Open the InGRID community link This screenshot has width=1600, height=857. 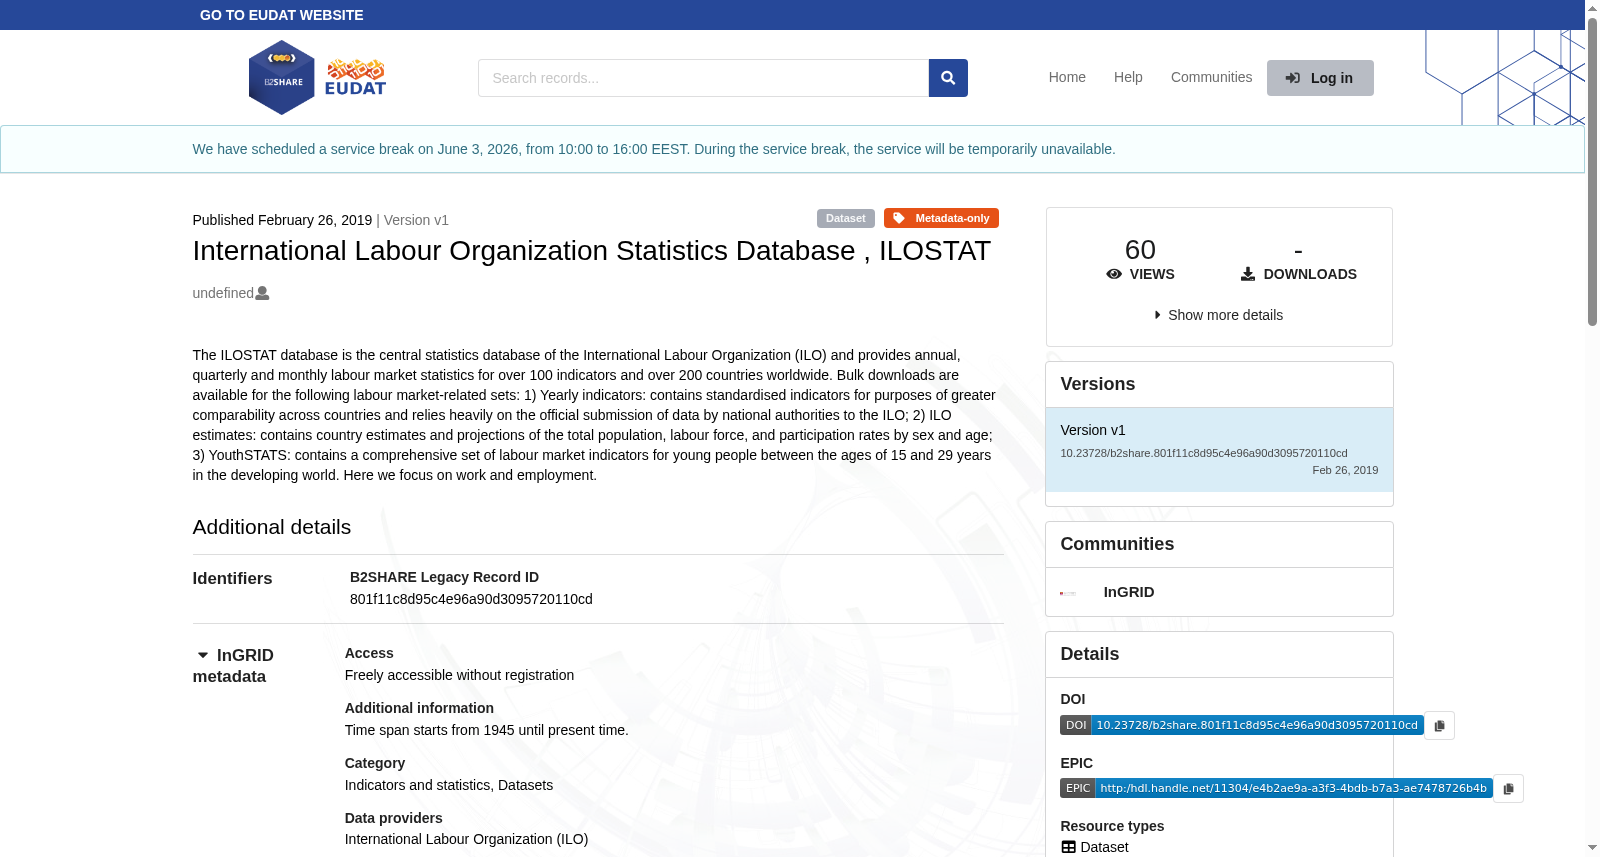[1129, 592]
